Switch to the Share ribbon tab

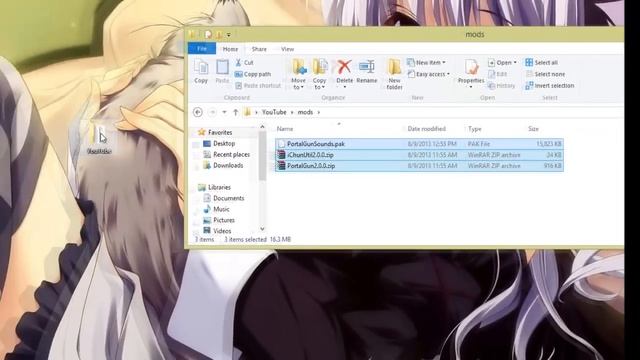click(x=259, y=49)
